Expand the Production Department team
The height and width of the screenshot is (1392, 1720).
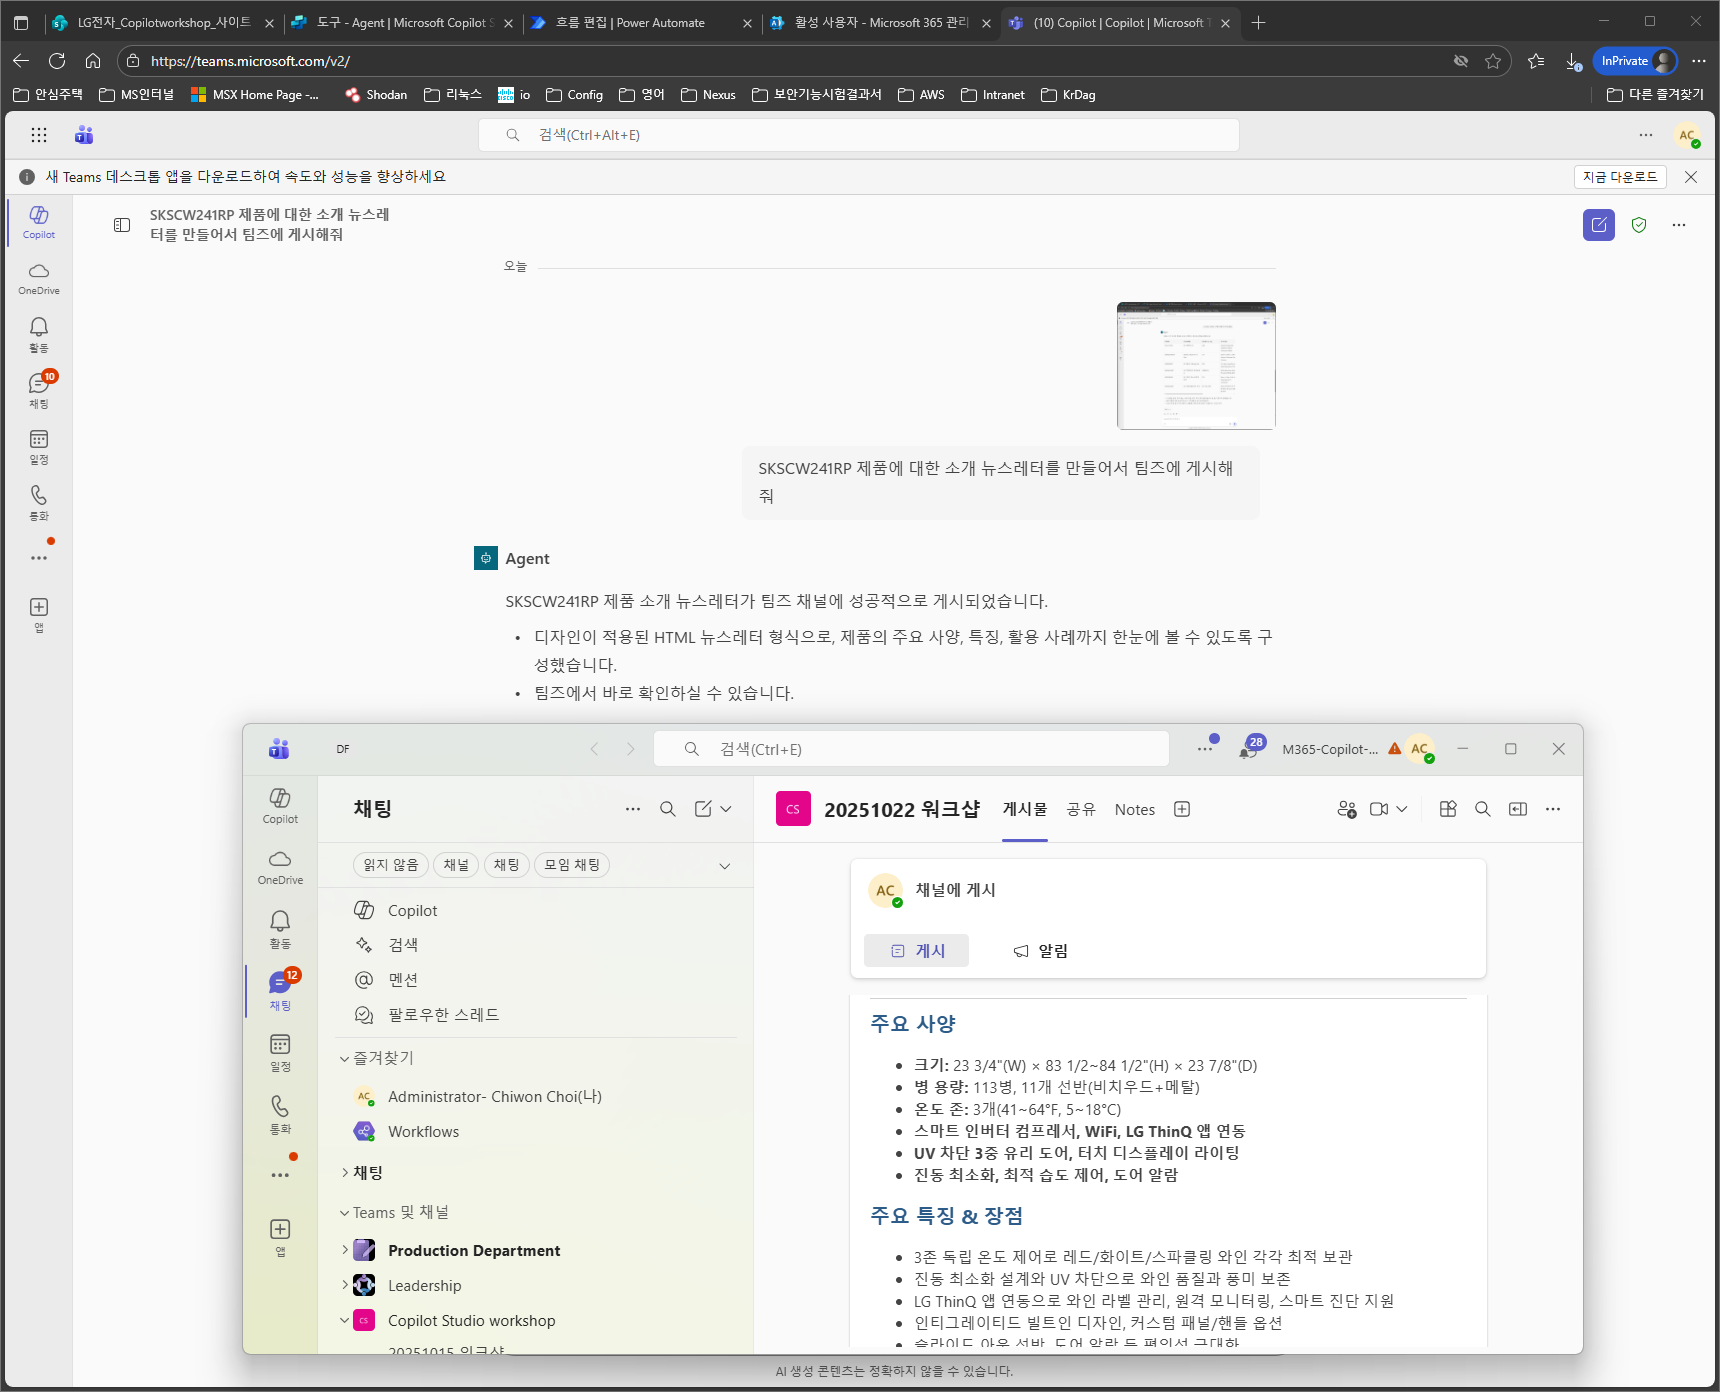coord(345,1250)
